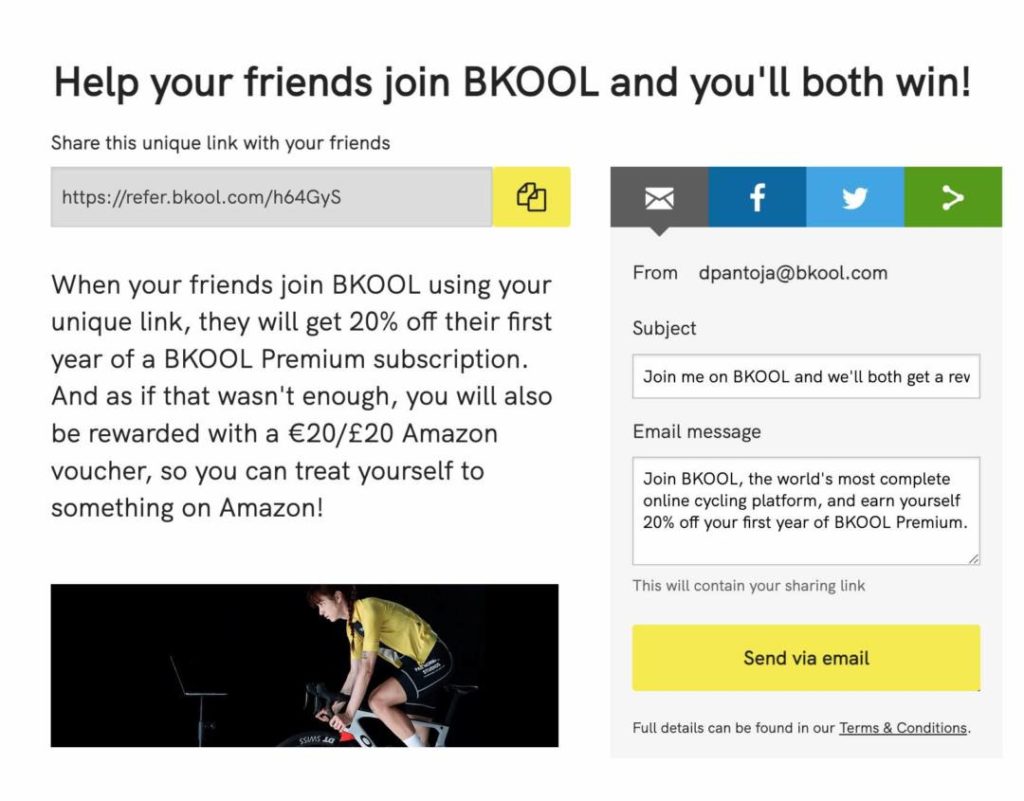Click the paragraph about the Amazon voucher reward
Screen dimensions: 1024x801
(302, 396)
